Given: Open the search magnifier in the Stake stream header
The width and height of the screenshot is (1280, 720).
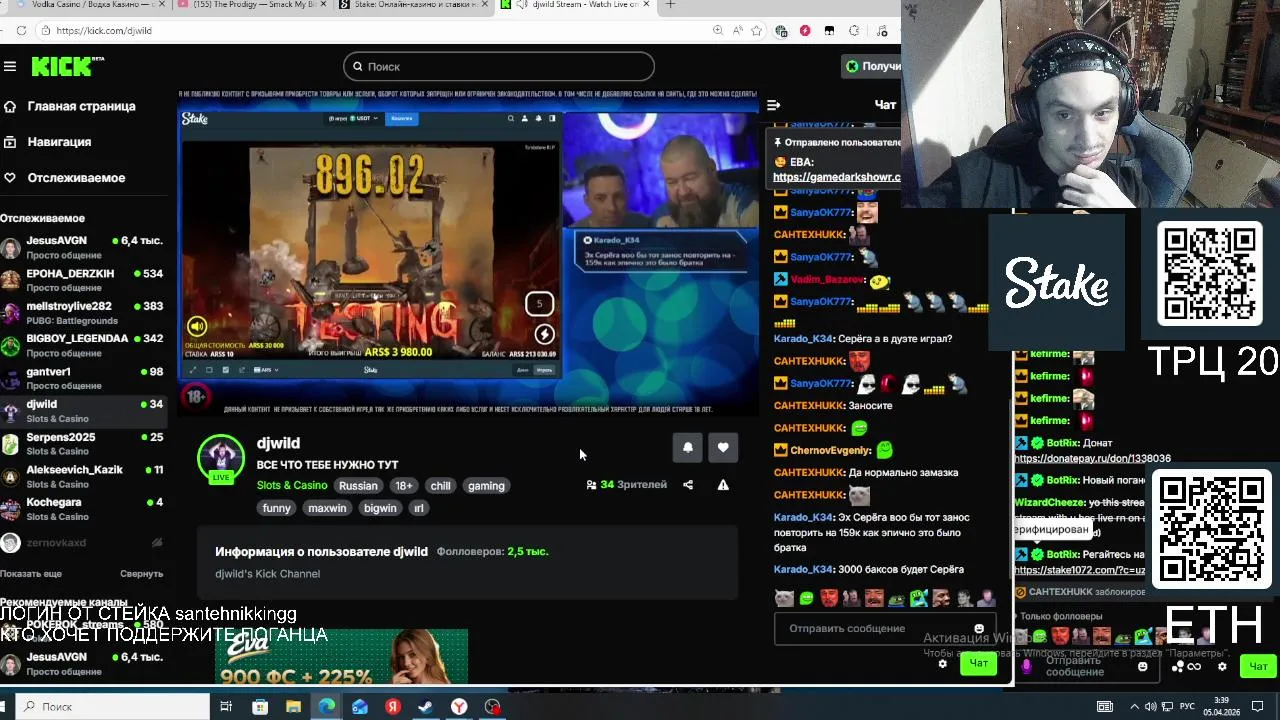Looking at the screenshot, I should click(510, 118).
